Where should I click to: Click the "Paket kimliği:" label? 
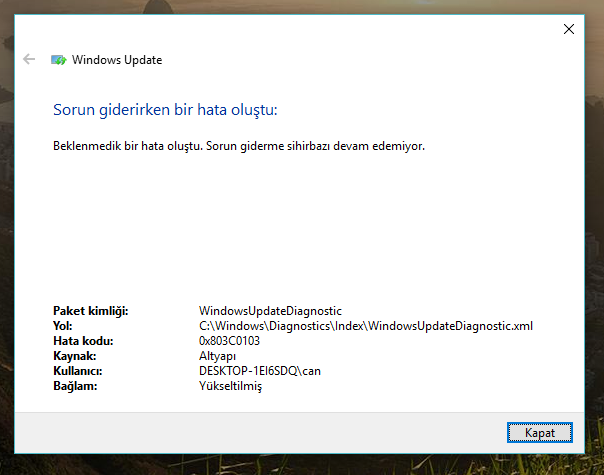pyautogui.click(x=91, y=311)
